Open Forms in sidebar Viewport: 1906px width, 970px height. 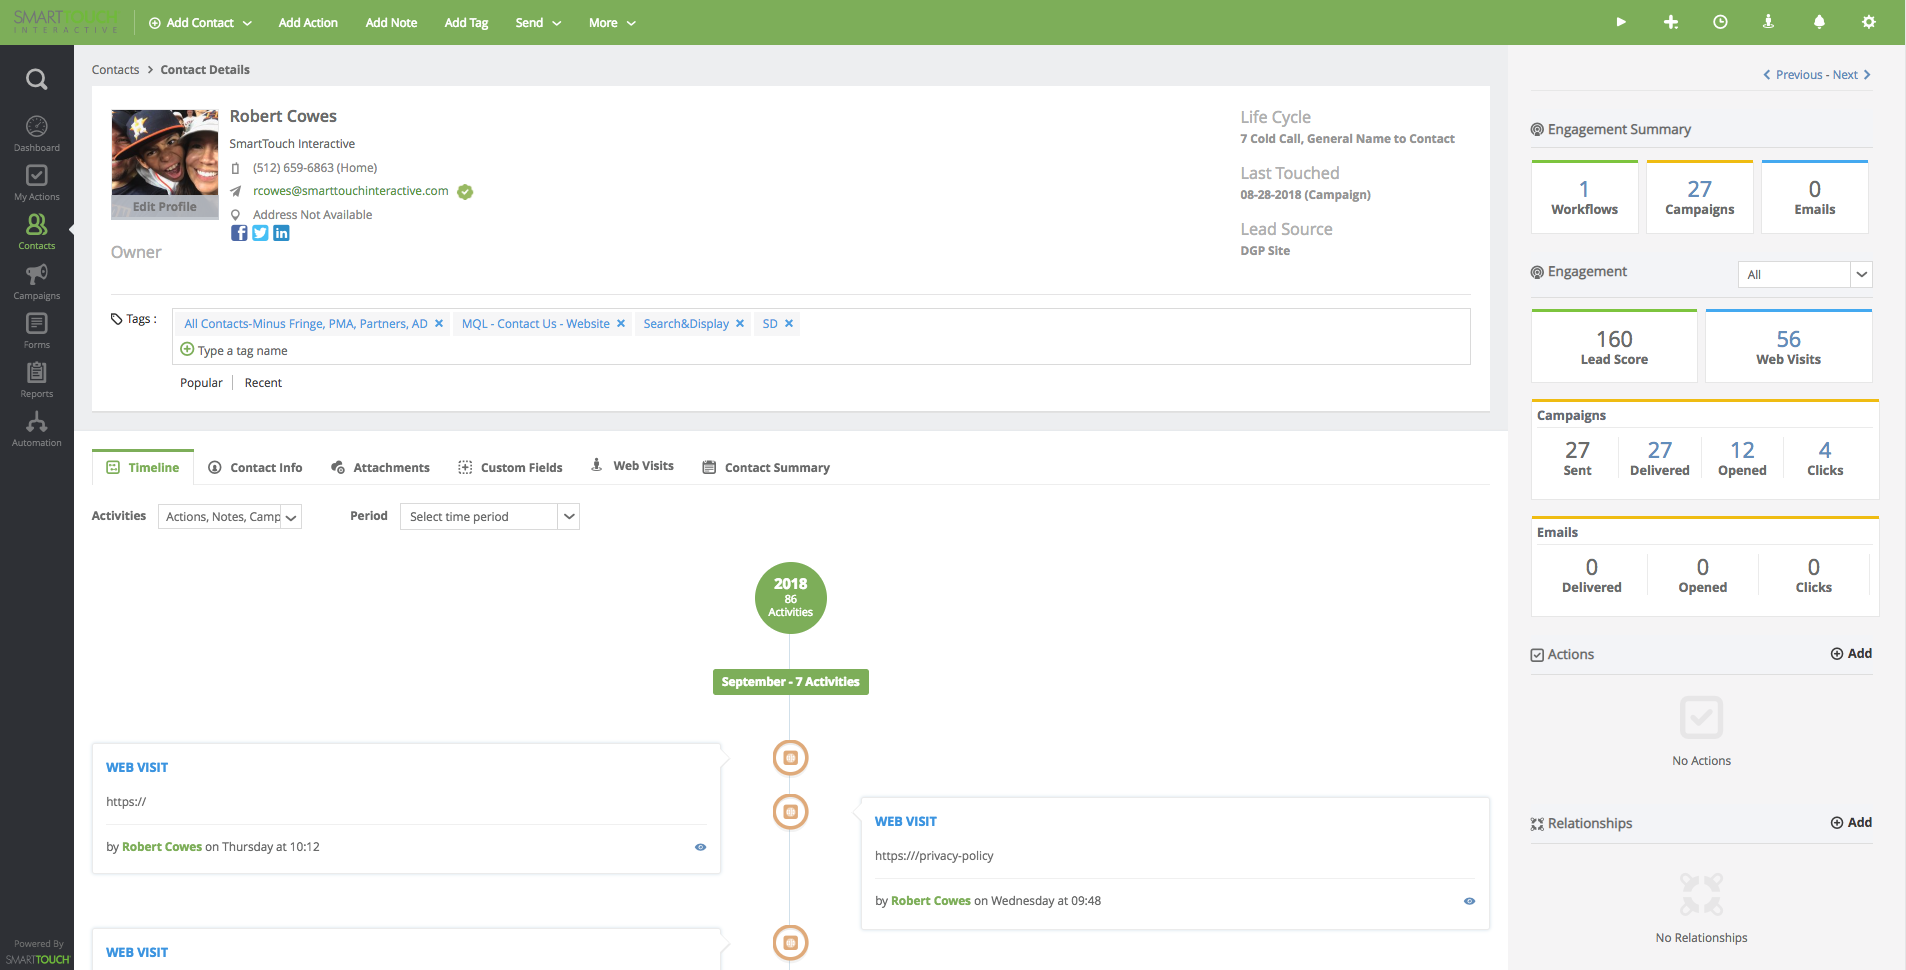(x=37, y=331)
